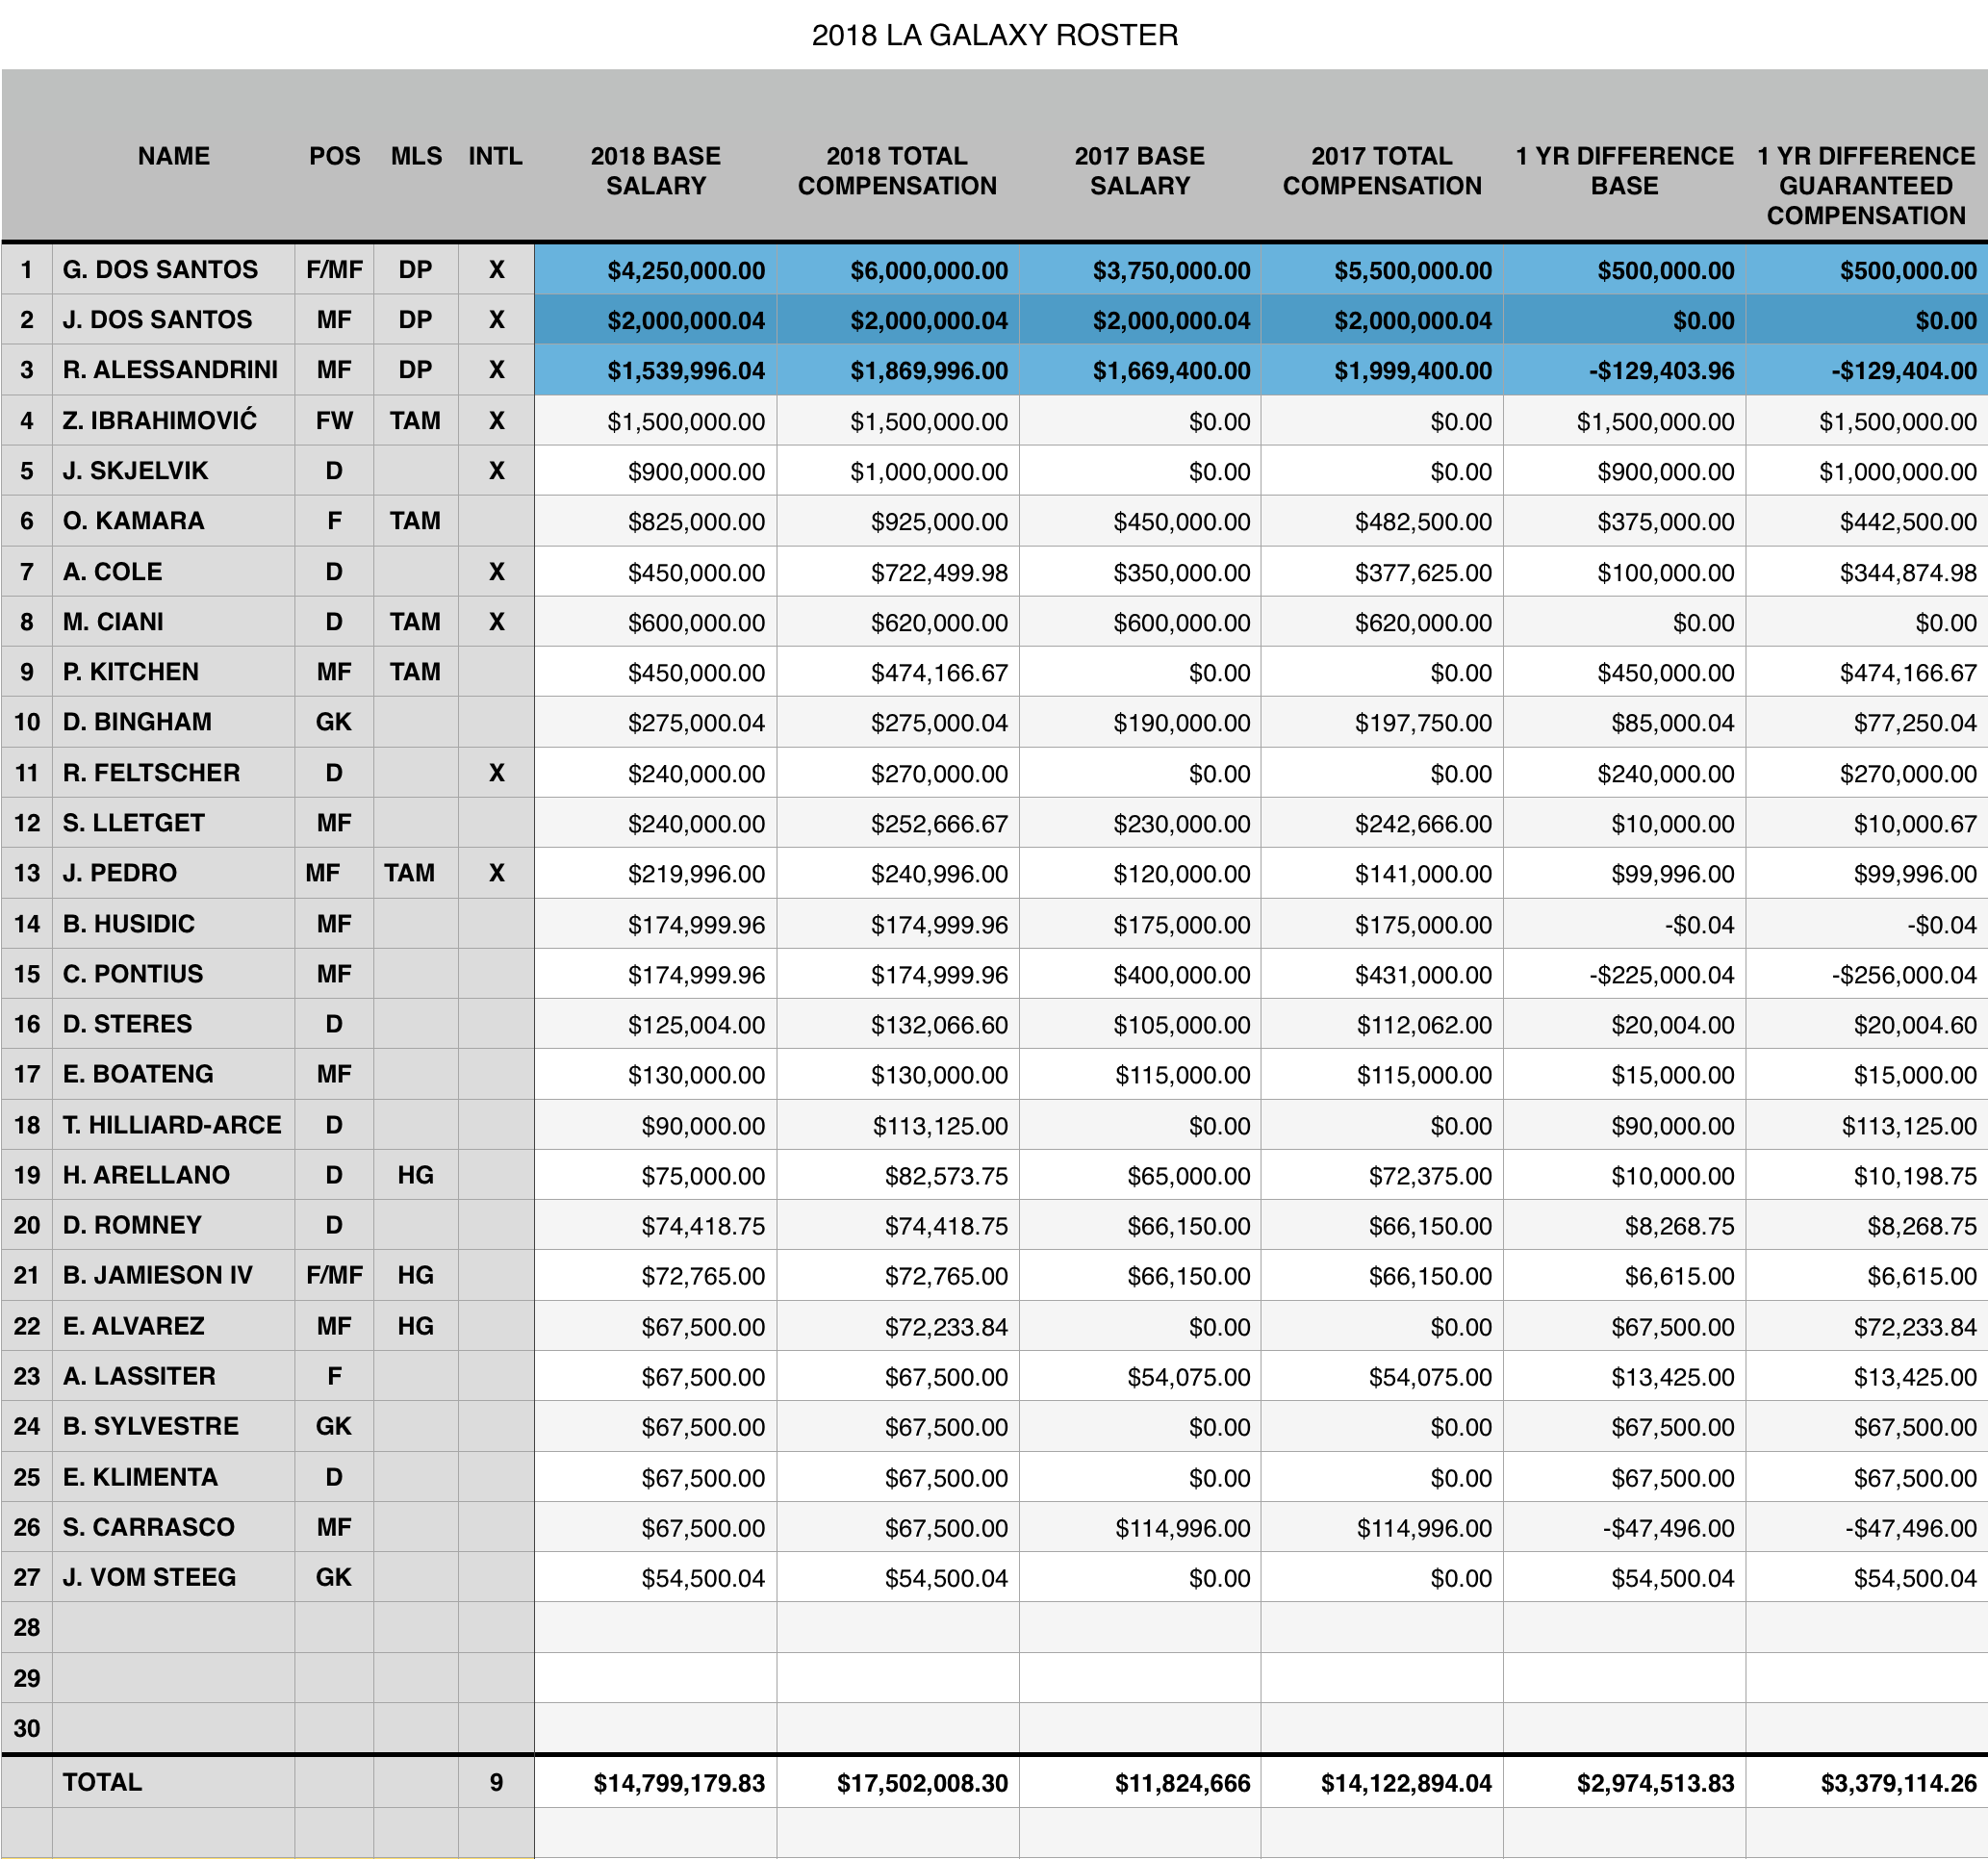Select the '2018 TOTAL COMPENSATION' header
Screen dimensions: 1988x1859
[897, 171]
